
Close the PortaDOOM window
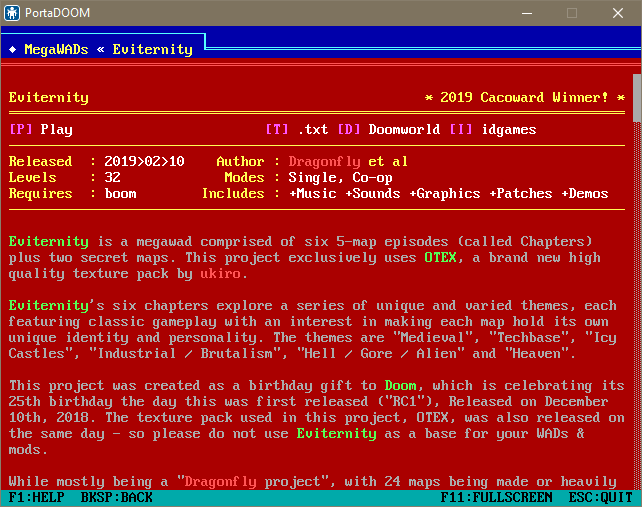coord(618,13)
